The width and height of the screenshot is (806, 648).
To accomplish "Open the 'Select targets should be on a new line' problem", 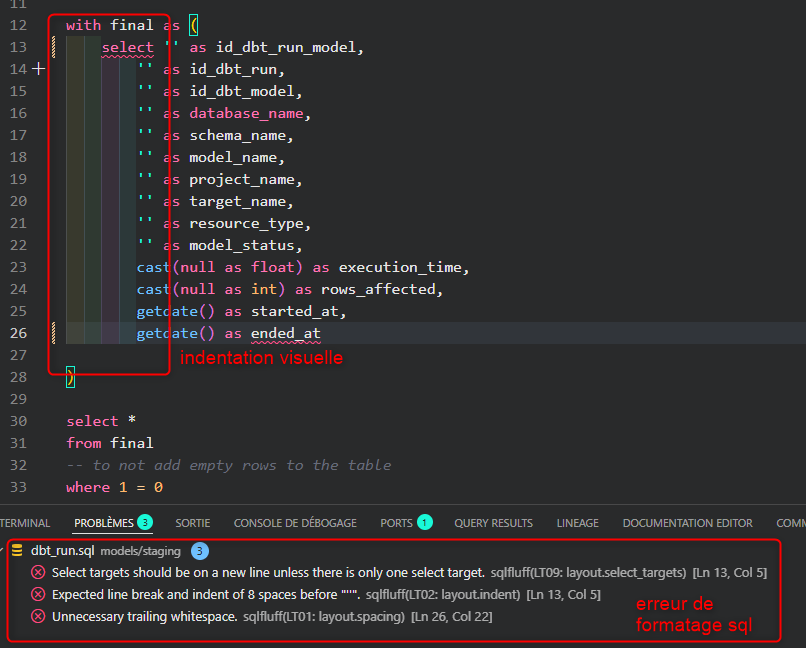I will pyautogui.click(x=268, y=572).
